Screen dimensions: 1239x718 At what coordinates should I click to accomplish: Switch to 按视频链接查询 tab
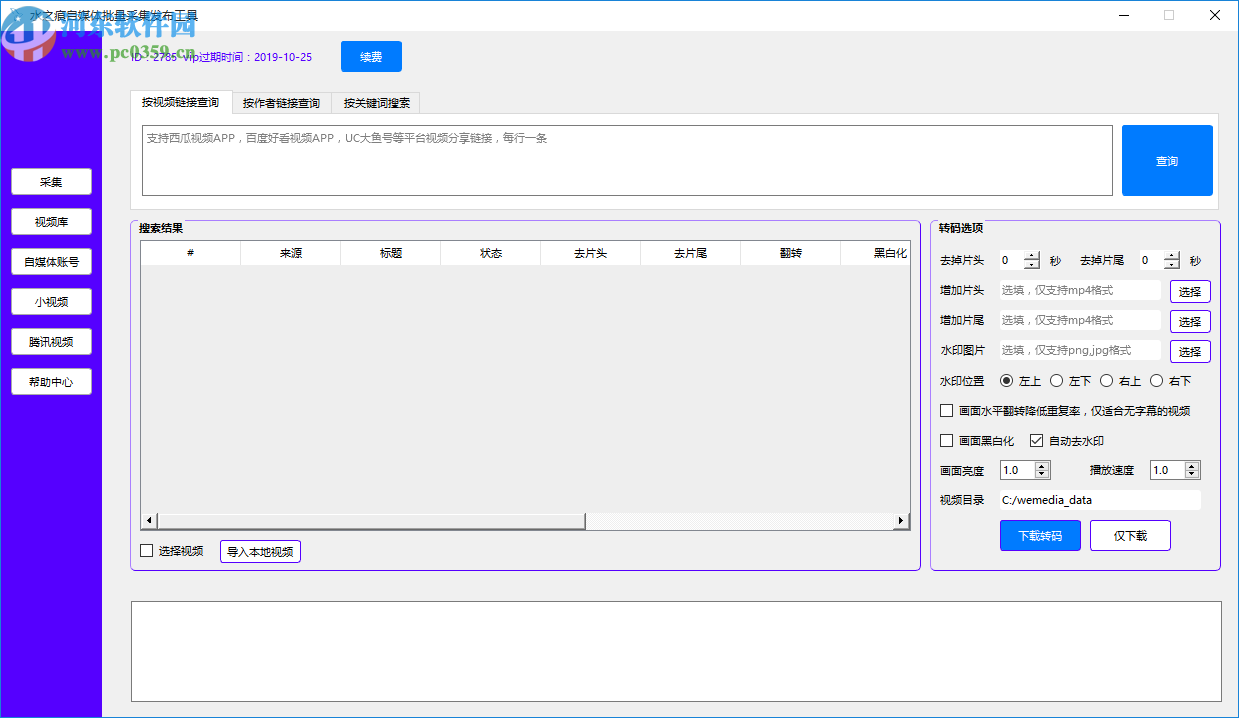(180, 102)
